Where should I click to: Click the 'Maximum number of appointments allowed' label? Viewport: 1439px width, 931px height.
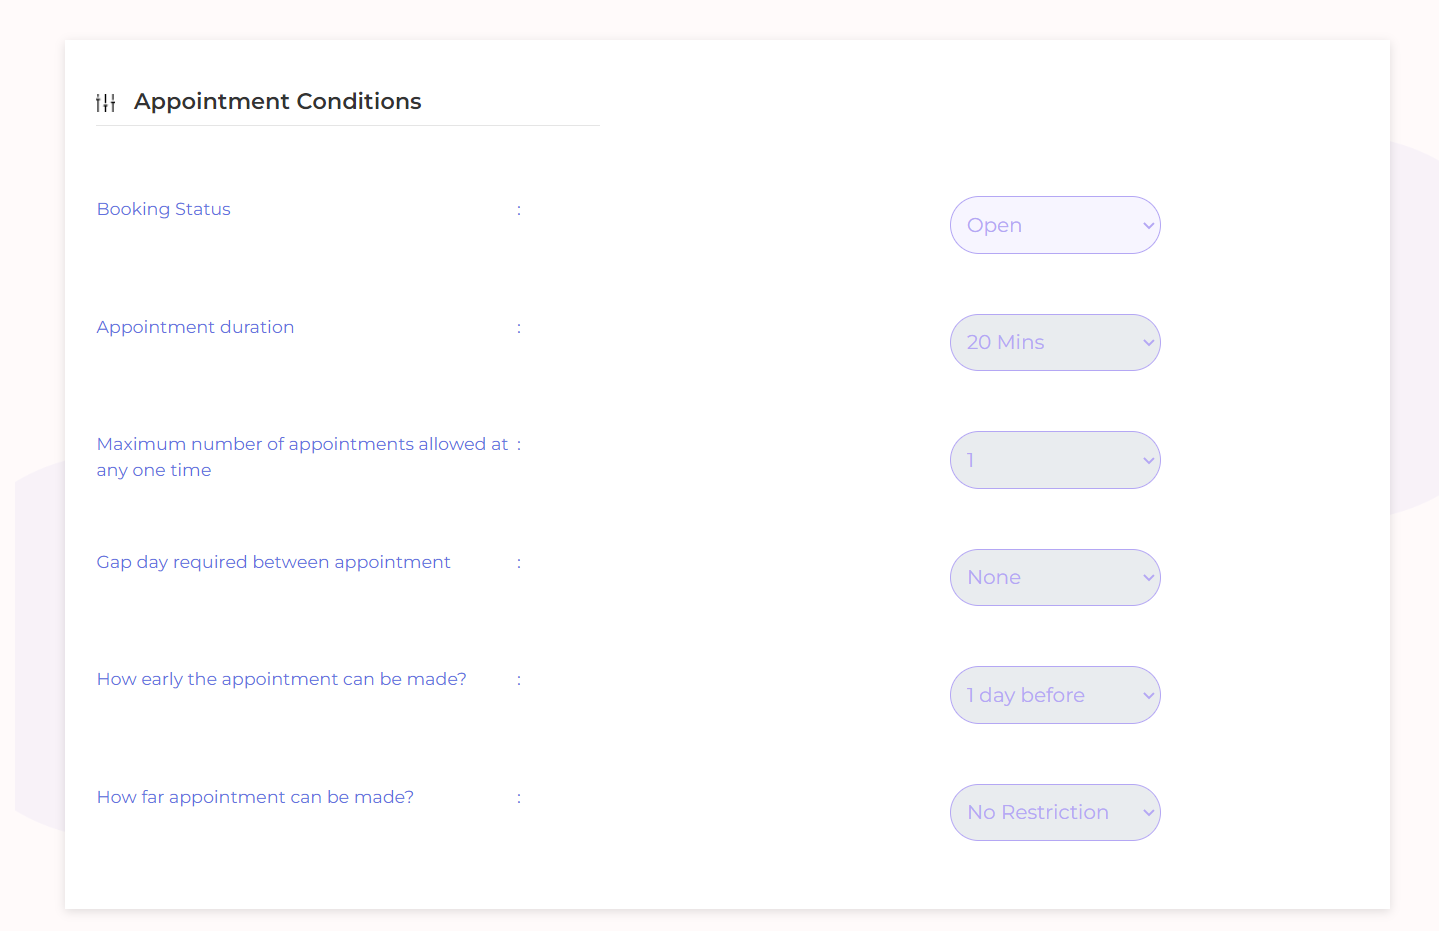pyautogui.click(x=302, y=445)
